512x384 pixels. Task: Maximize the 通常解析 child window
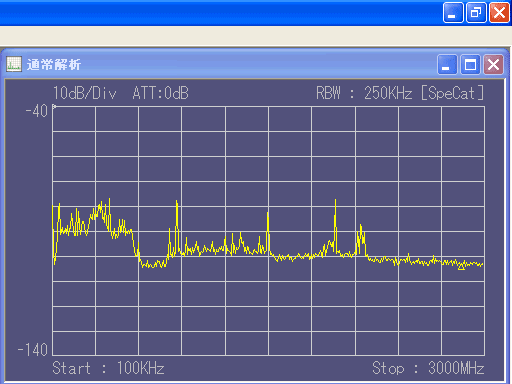point(470,64)
